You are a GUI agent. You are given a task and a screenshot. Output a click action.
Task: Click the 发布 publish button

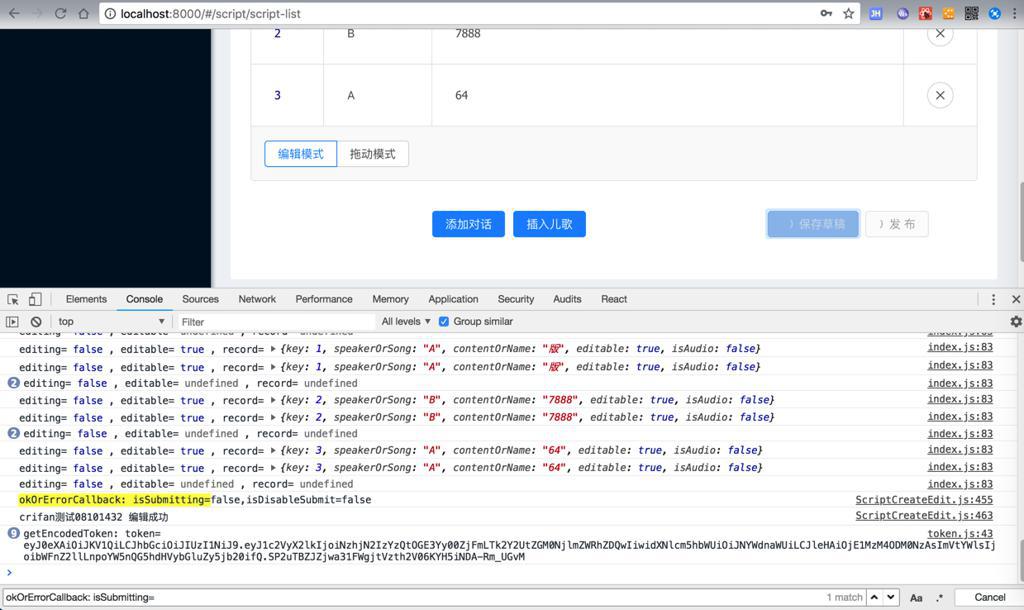pyautogui.click(x=897, y=224)
